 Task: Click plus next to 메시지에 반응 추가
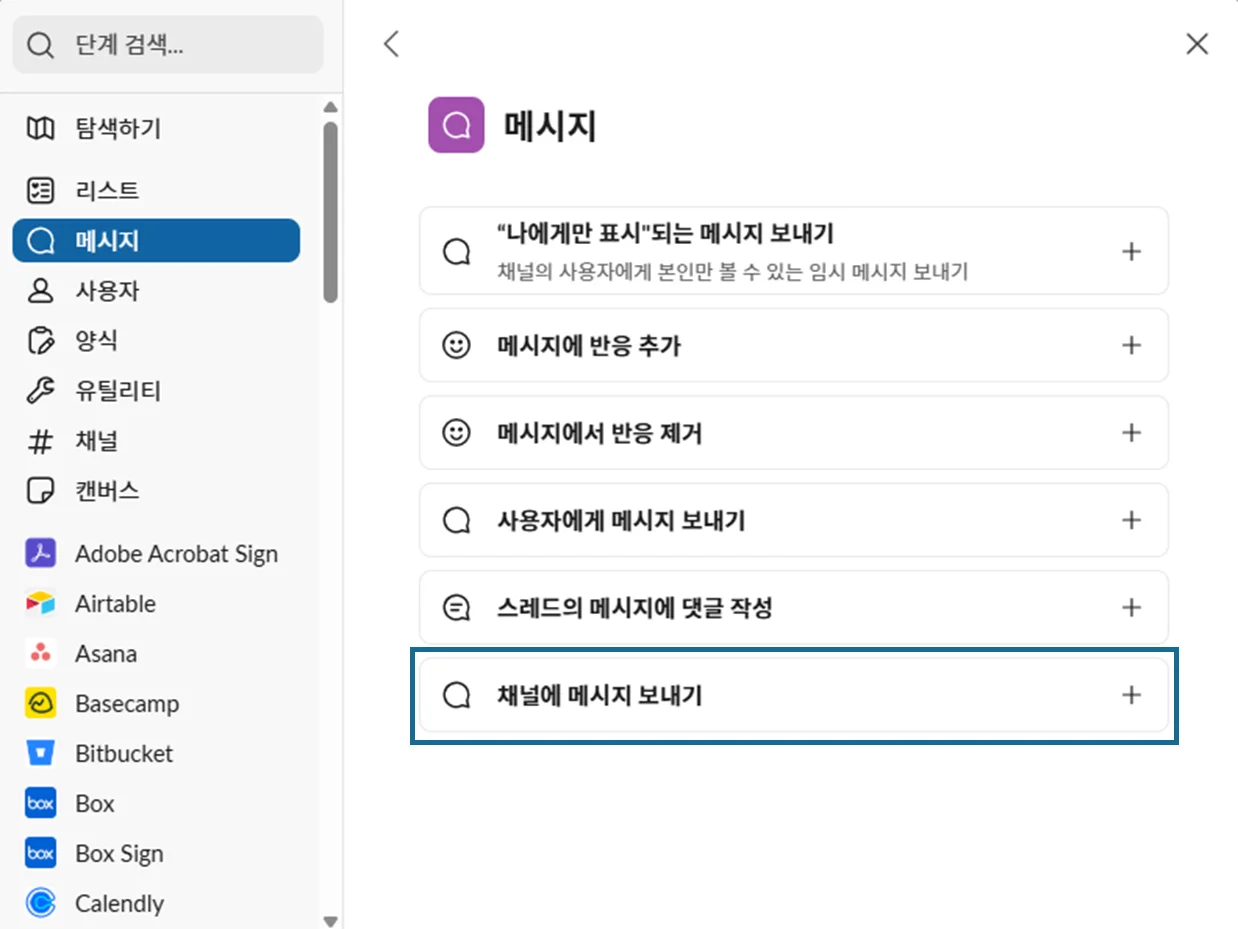point(1131,345)
